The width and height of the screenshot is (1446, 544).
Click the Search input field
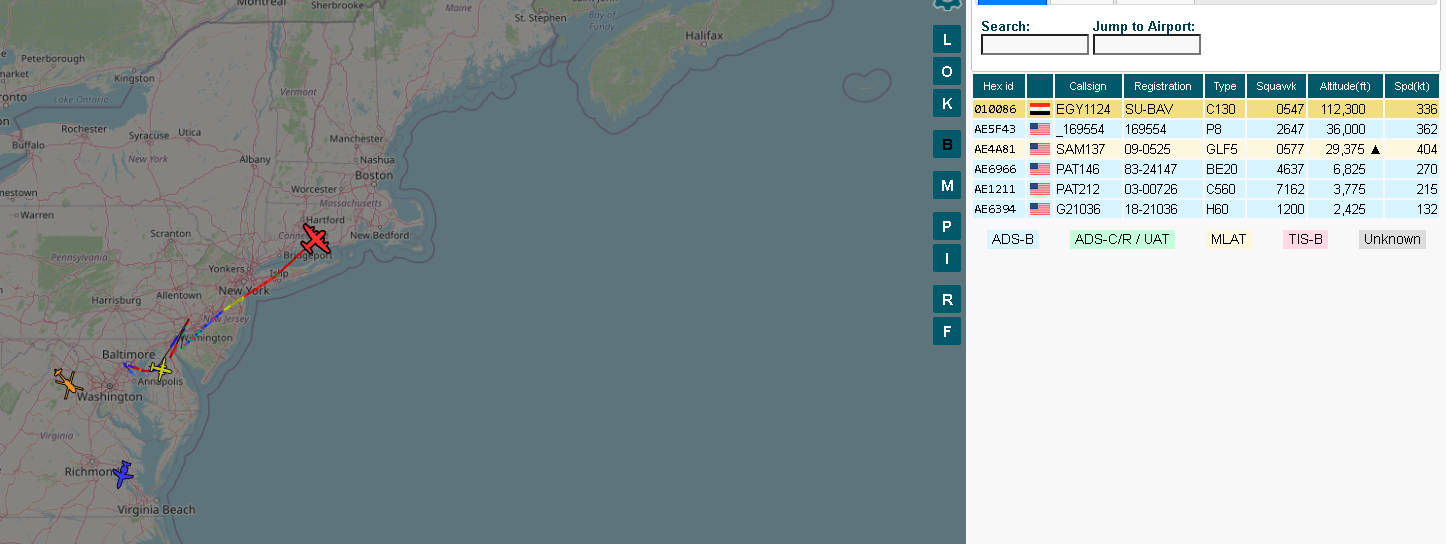1035,45
